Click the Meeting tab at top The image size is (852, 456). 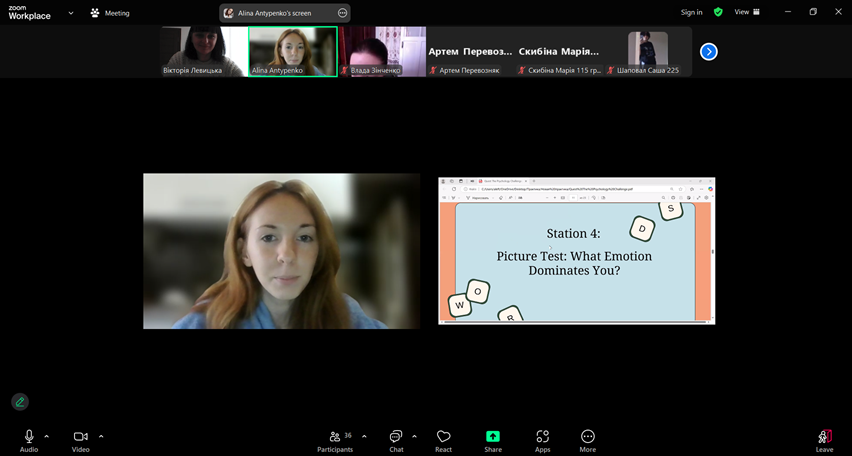[x=110, y=13]
